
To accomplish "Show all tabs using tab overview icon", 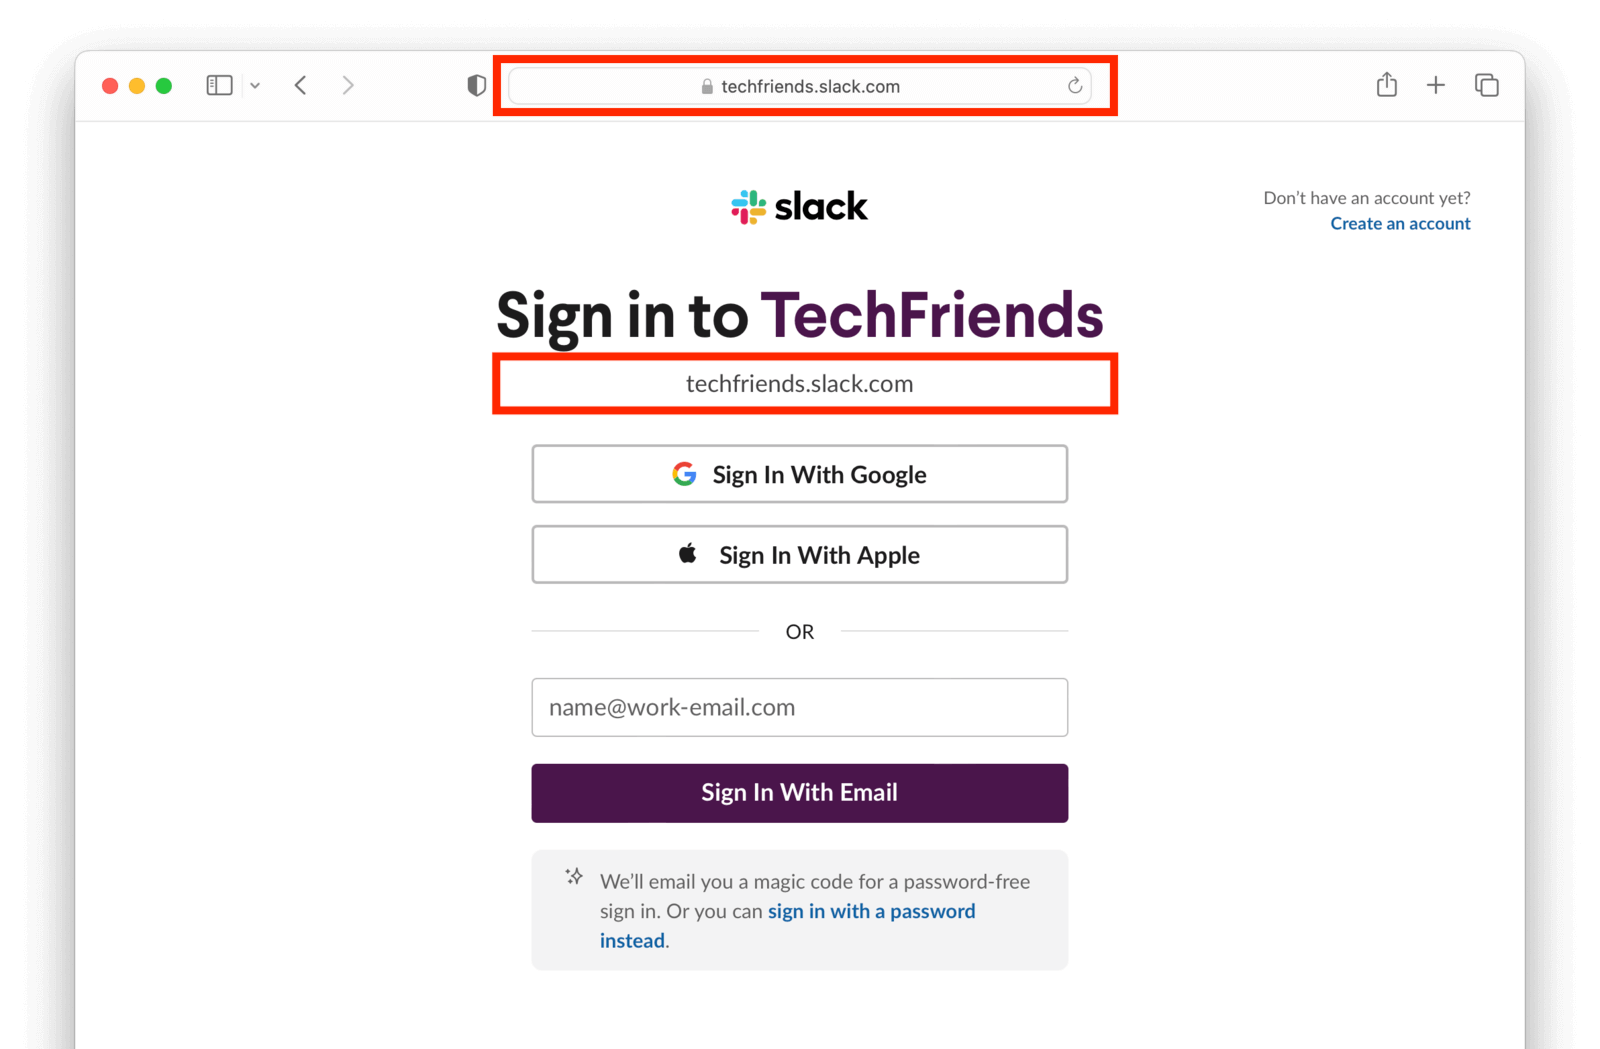I will pyautogui.click(x=1487, y=85).
